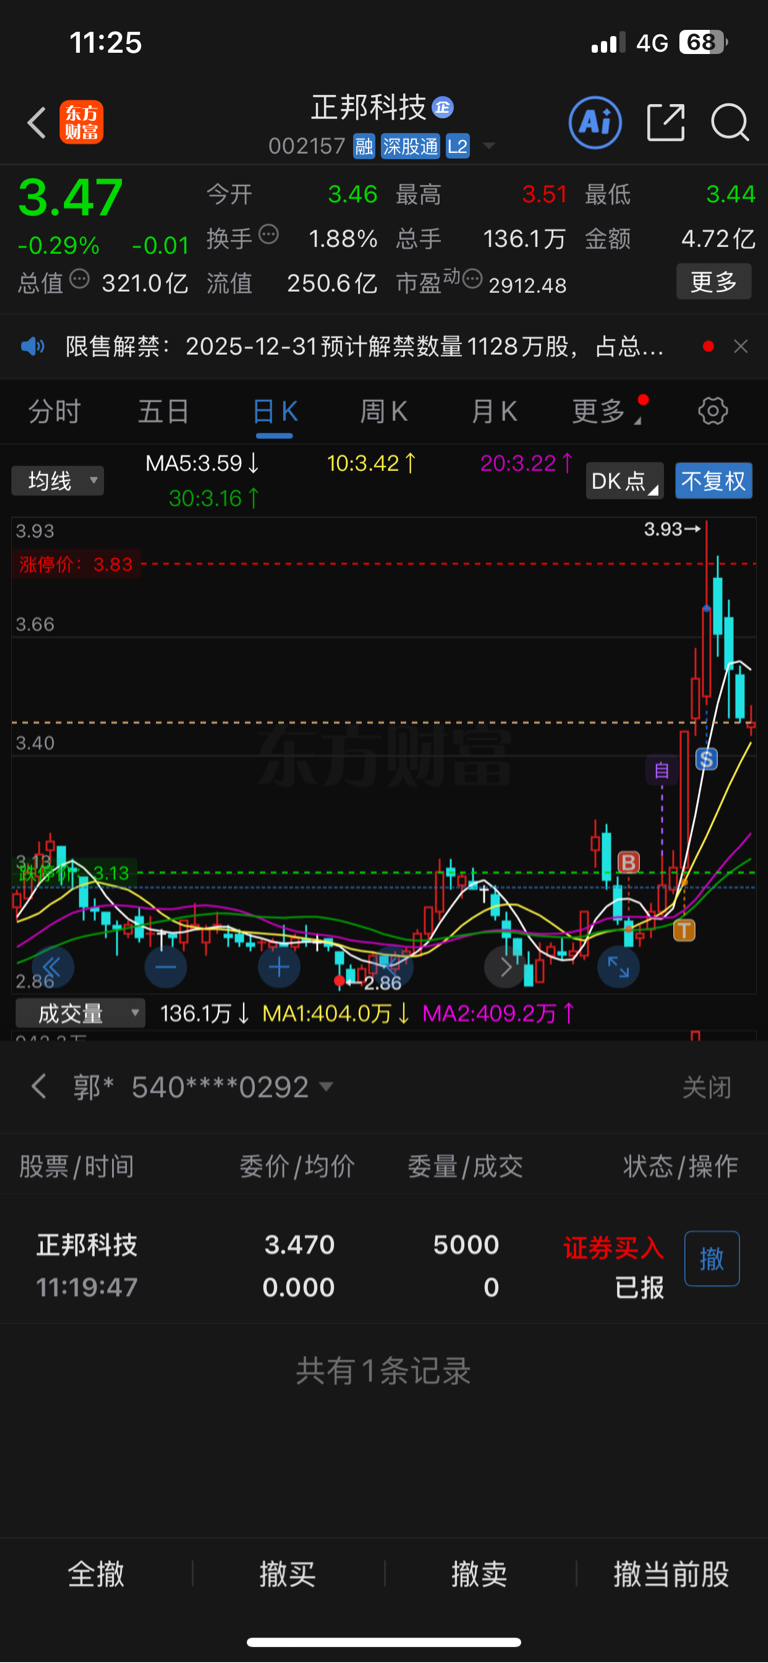Tap the order quantity 5000

[466, 1245]
